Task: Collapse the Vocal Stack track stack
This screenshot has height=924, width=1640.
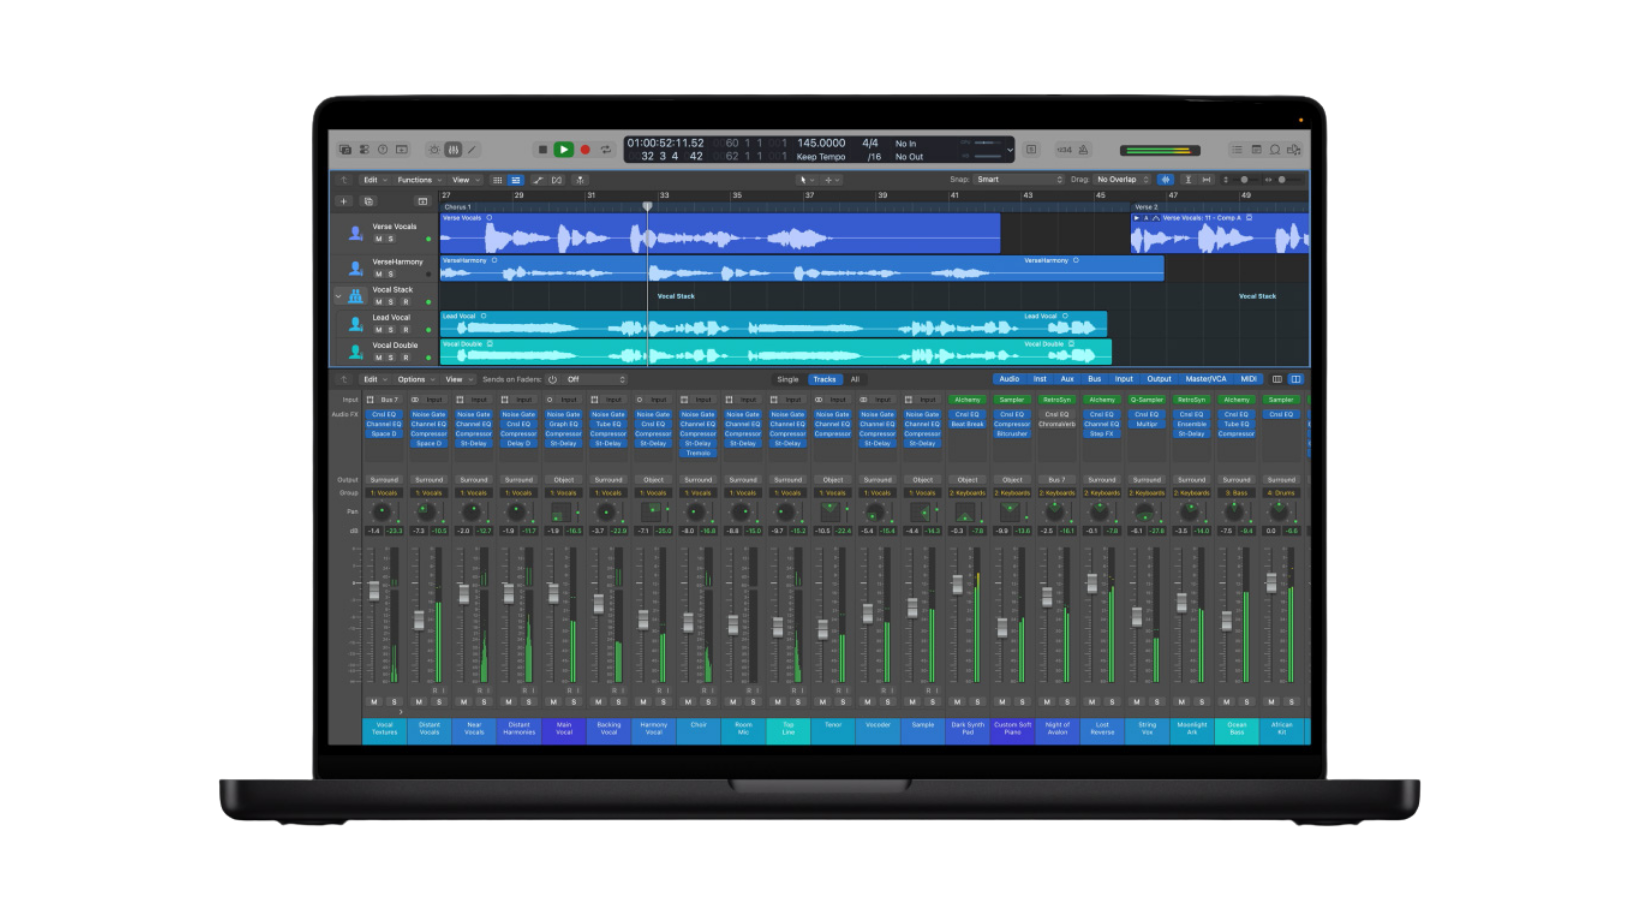Action: tap(338, 296)
